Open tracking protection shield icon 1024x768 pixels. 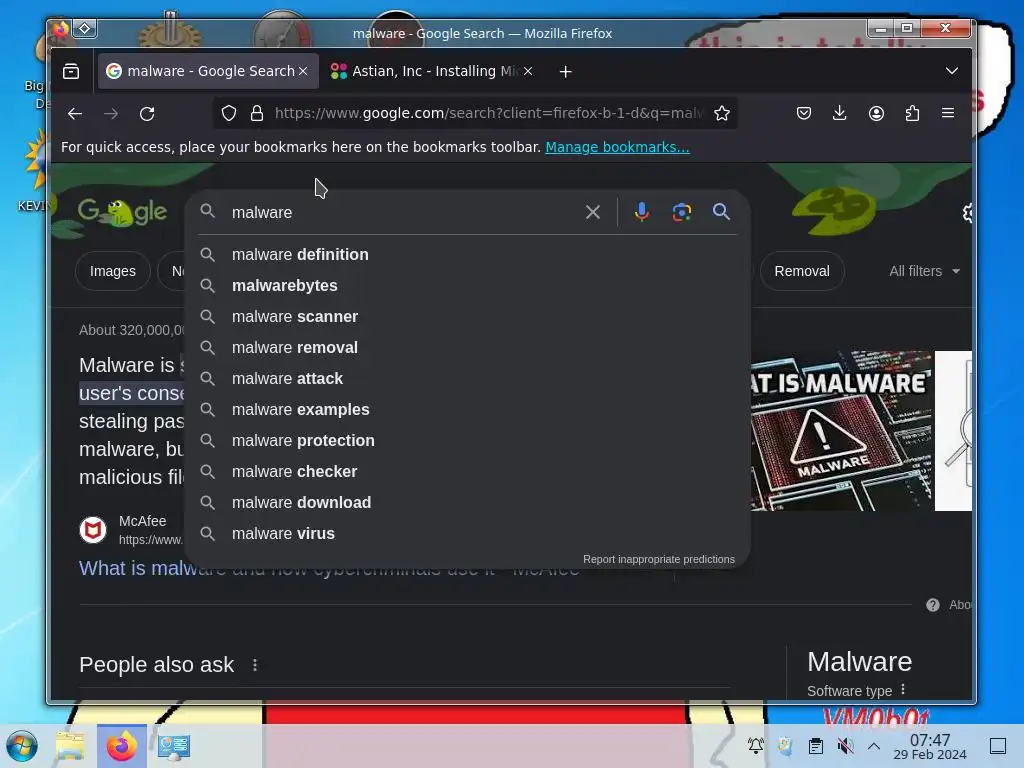[x=229, y=114]
